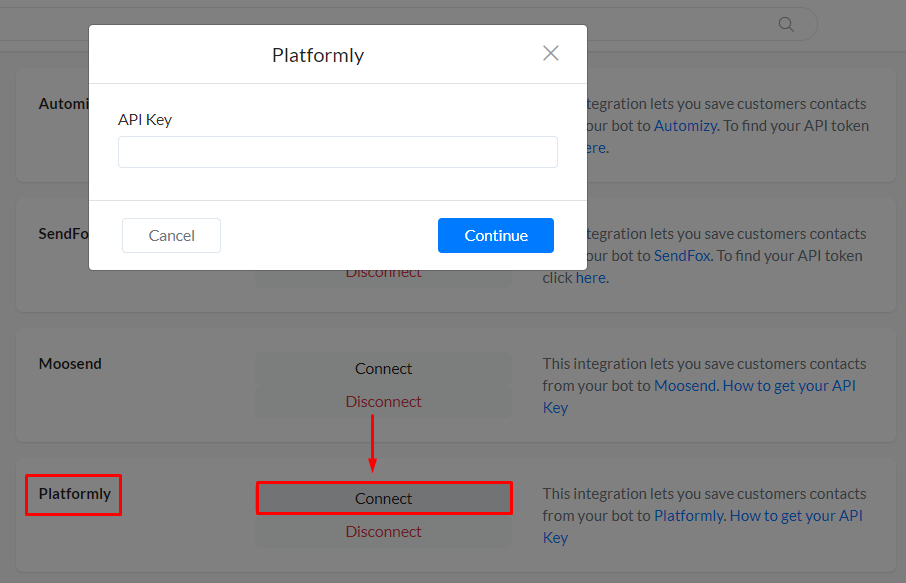Click the Platformly Connect button

[x=383, y=499]
